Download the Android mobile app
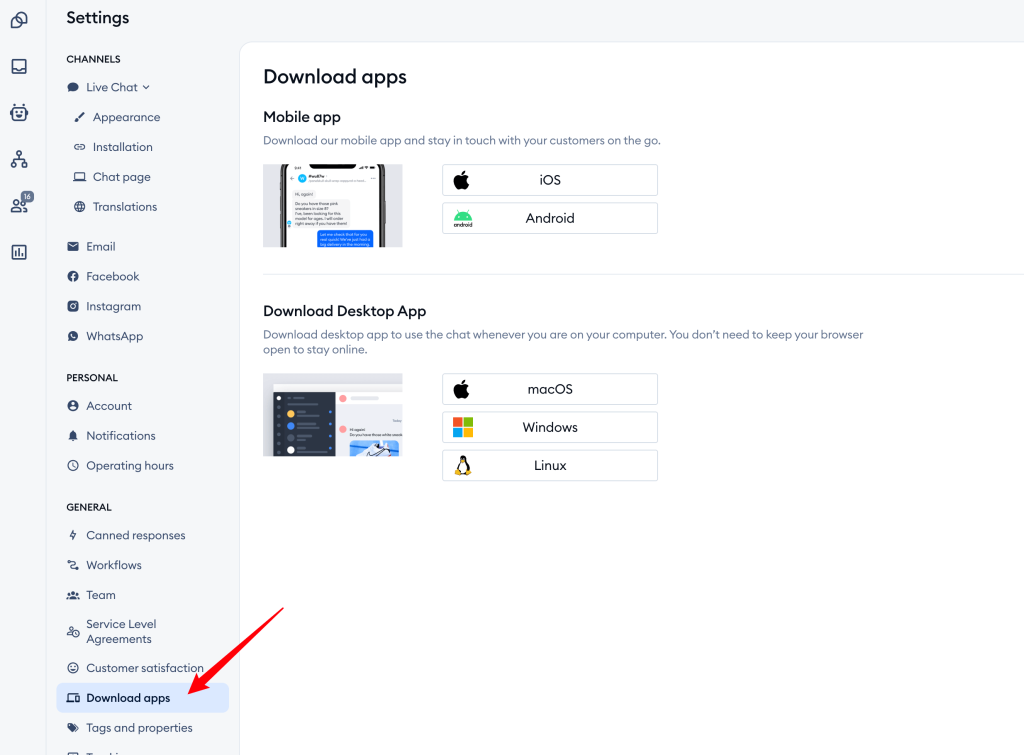Viewport: 1024px width, 755px height. click(550, 218)
